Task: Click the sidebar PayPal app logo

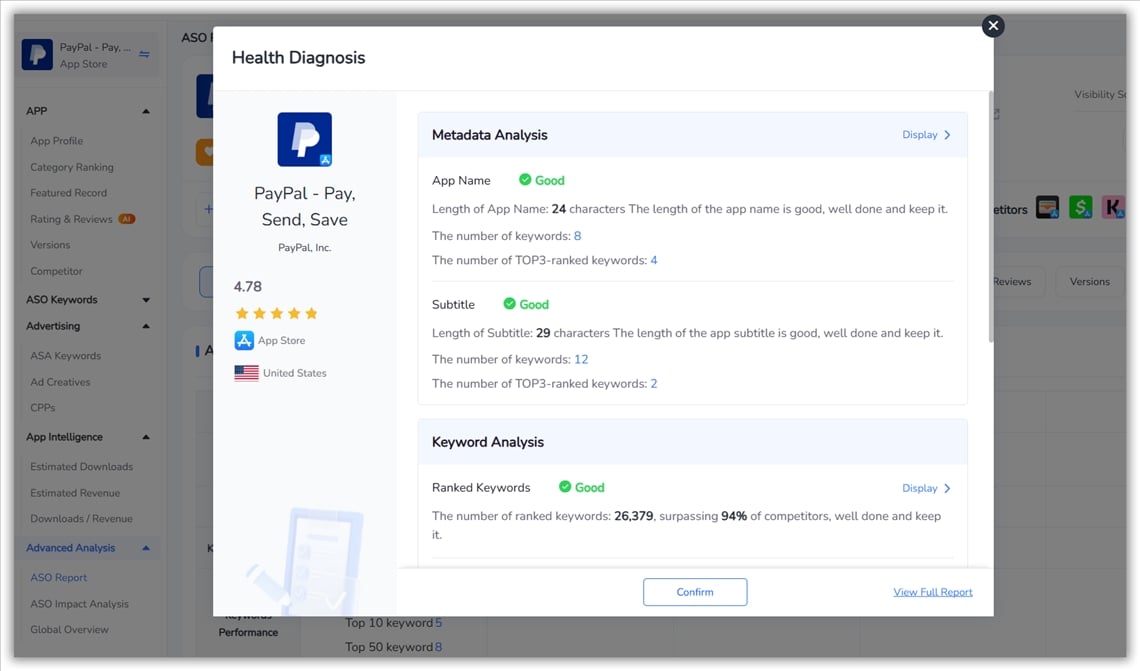Action: point(37,55)
